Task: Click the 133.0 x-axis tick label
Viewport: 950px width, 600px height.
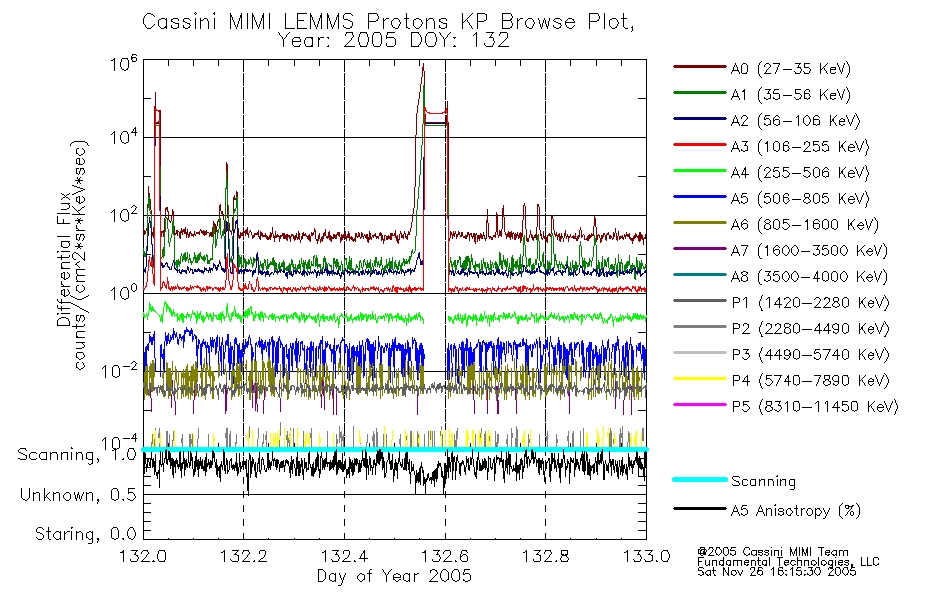Action: pos(646,556)
